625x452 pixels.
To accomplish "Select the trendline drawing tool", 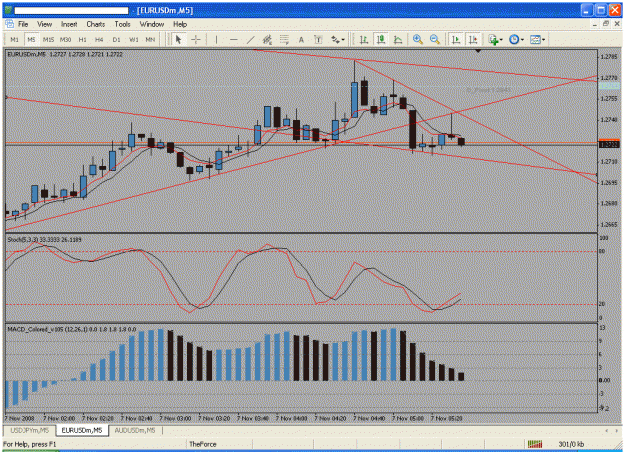I will (x=250, y=39).
